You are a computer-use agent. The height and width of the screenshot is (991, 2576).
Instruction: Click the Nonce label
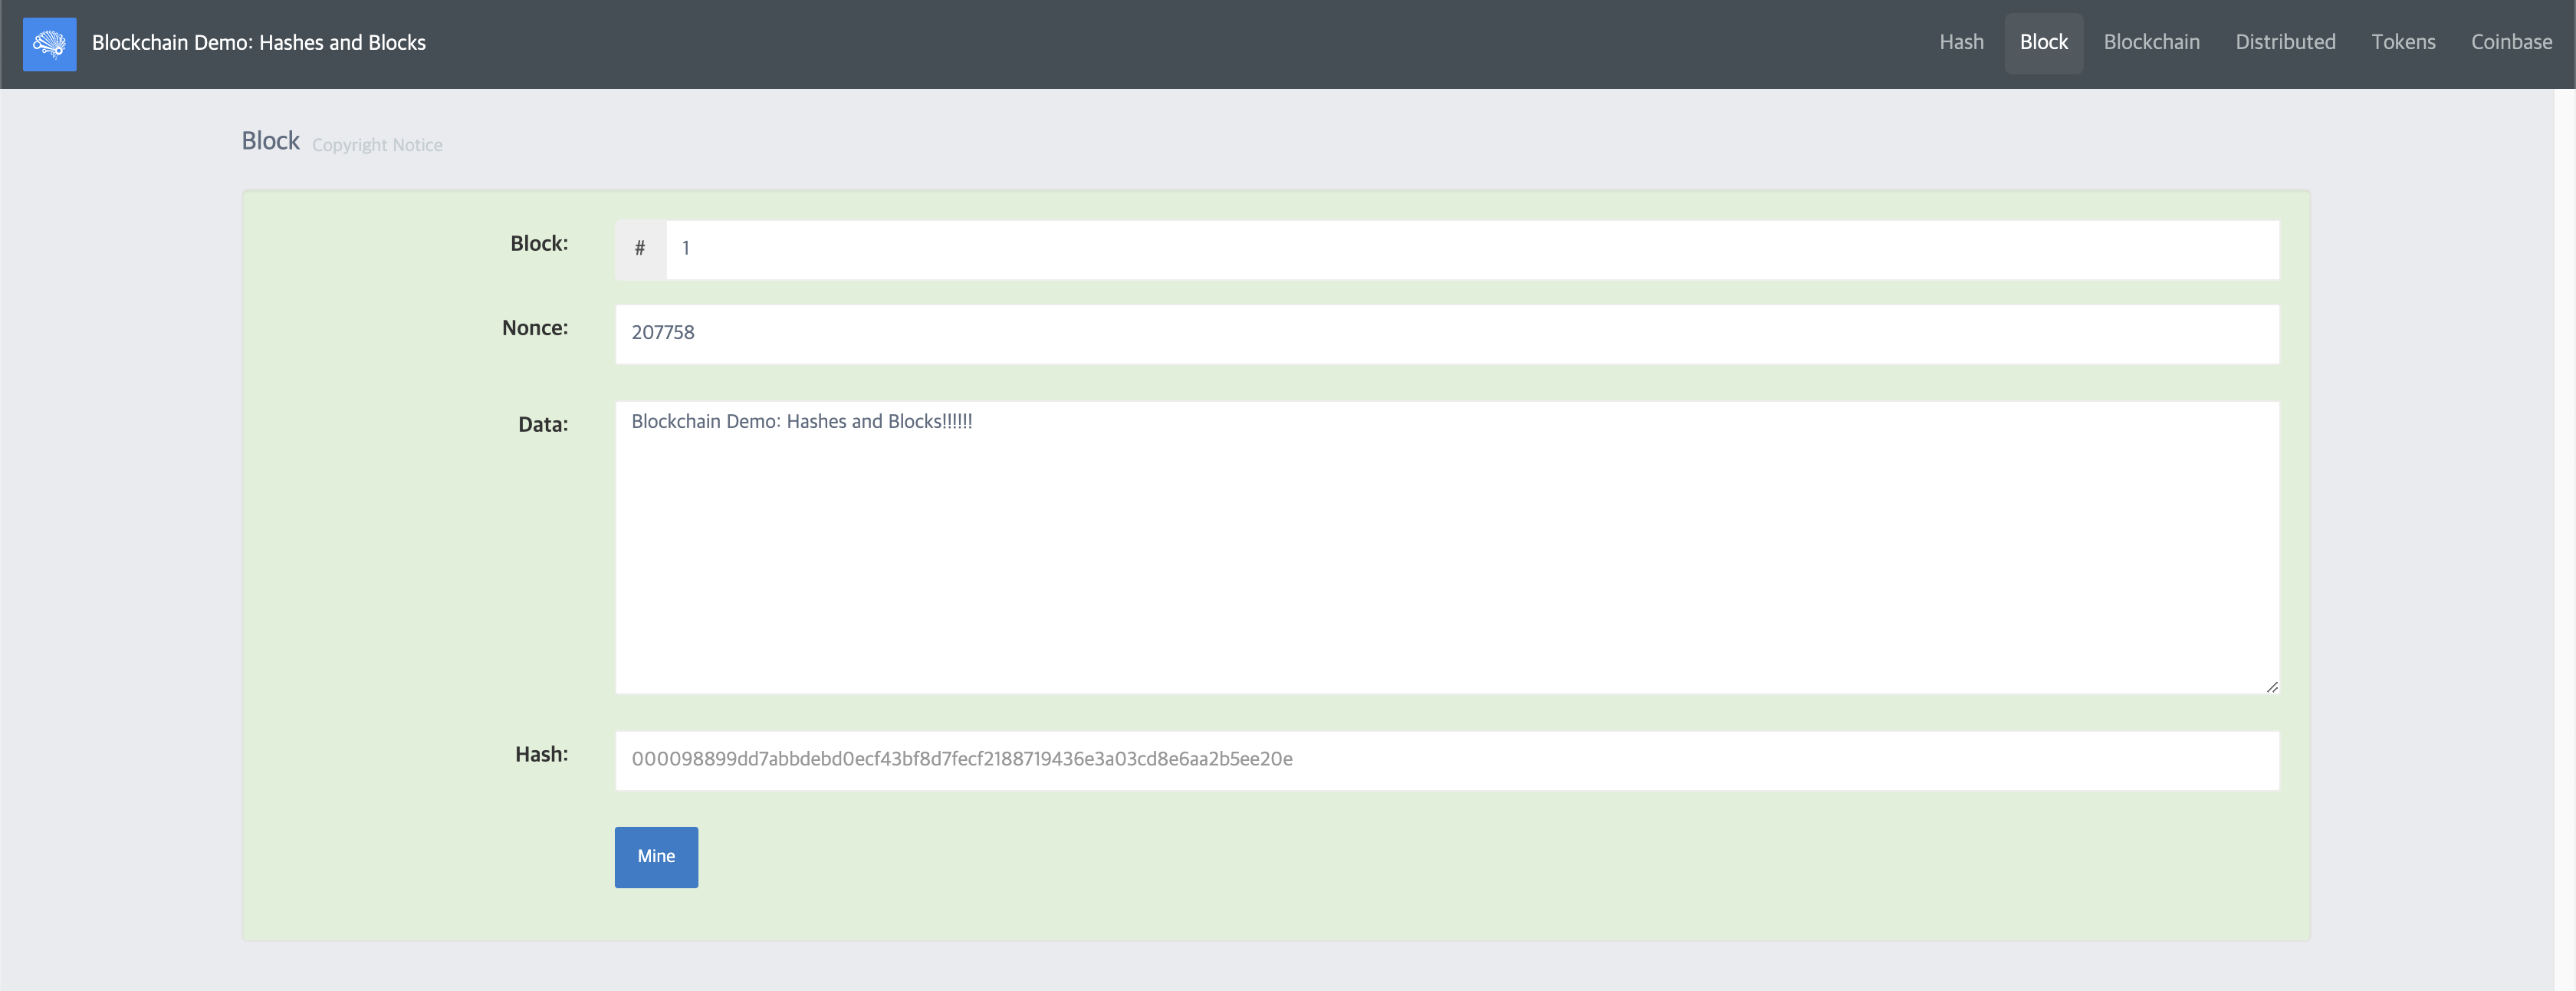[x=534, y=328]
